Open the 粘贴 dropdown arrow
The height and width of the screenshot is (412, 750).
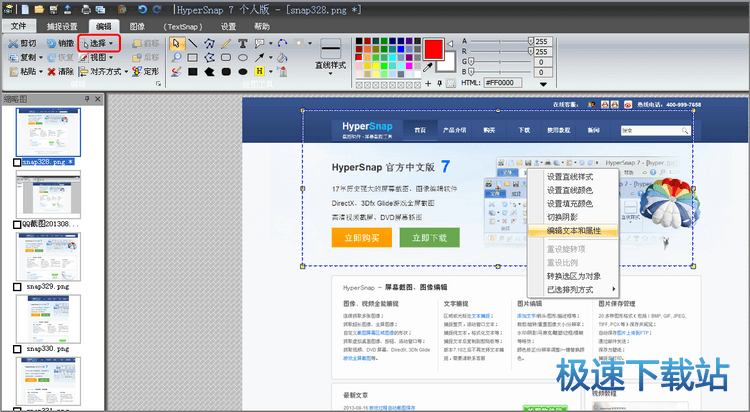point(41,71)
